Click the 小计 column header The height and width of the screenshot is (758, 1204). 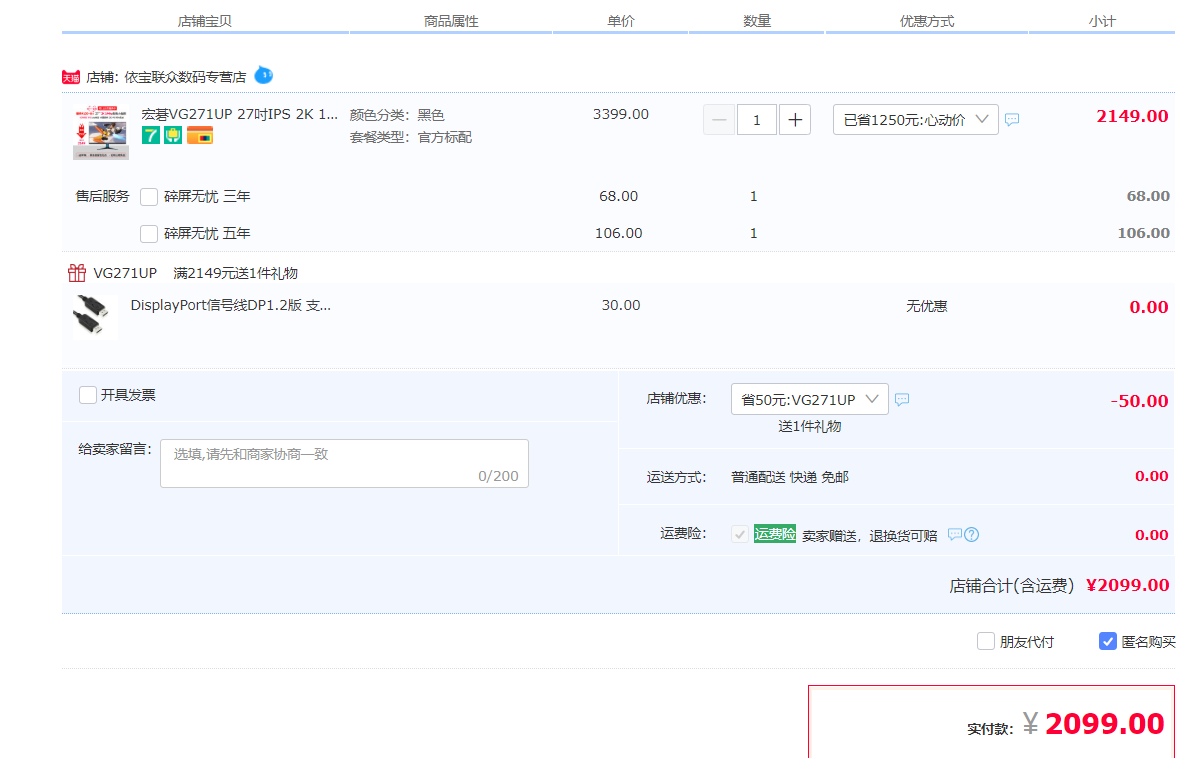(x=1102, y=21)
